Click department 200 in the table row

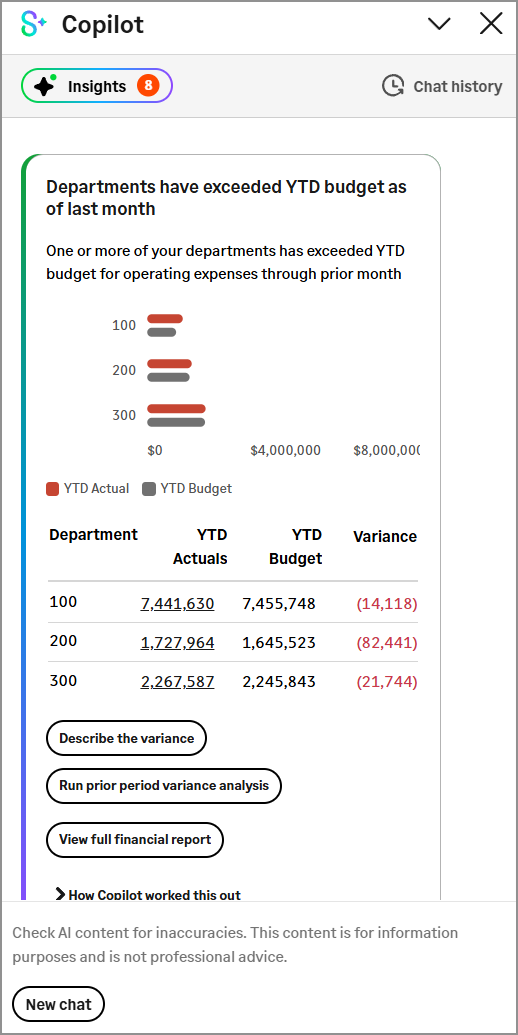click(63, 641)
